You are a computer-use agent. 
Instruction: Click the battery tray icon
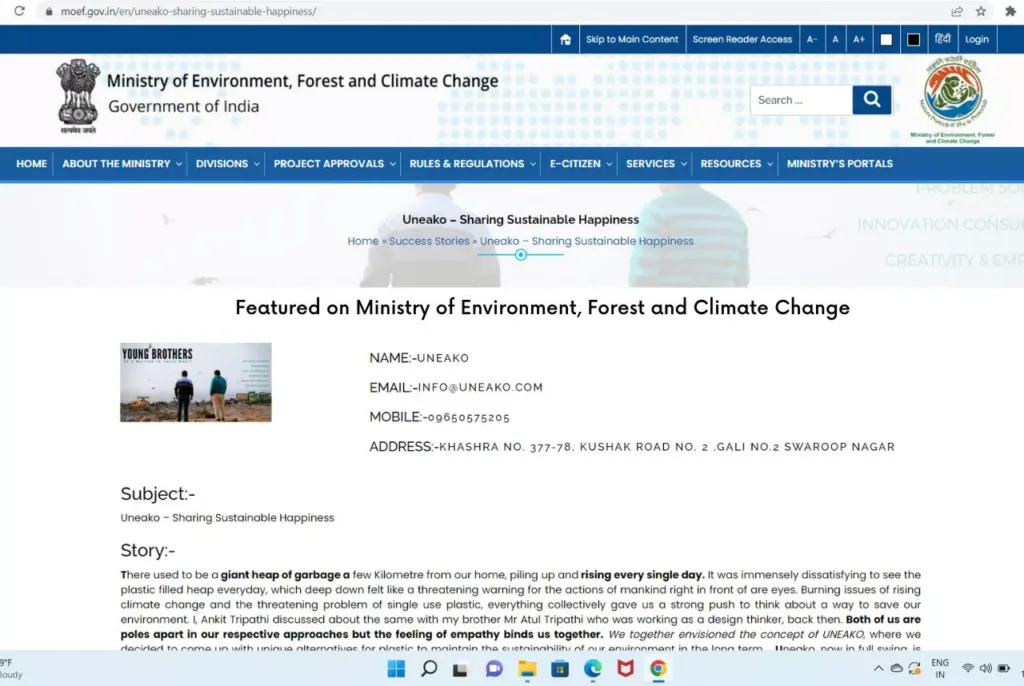click(1004, 668)
